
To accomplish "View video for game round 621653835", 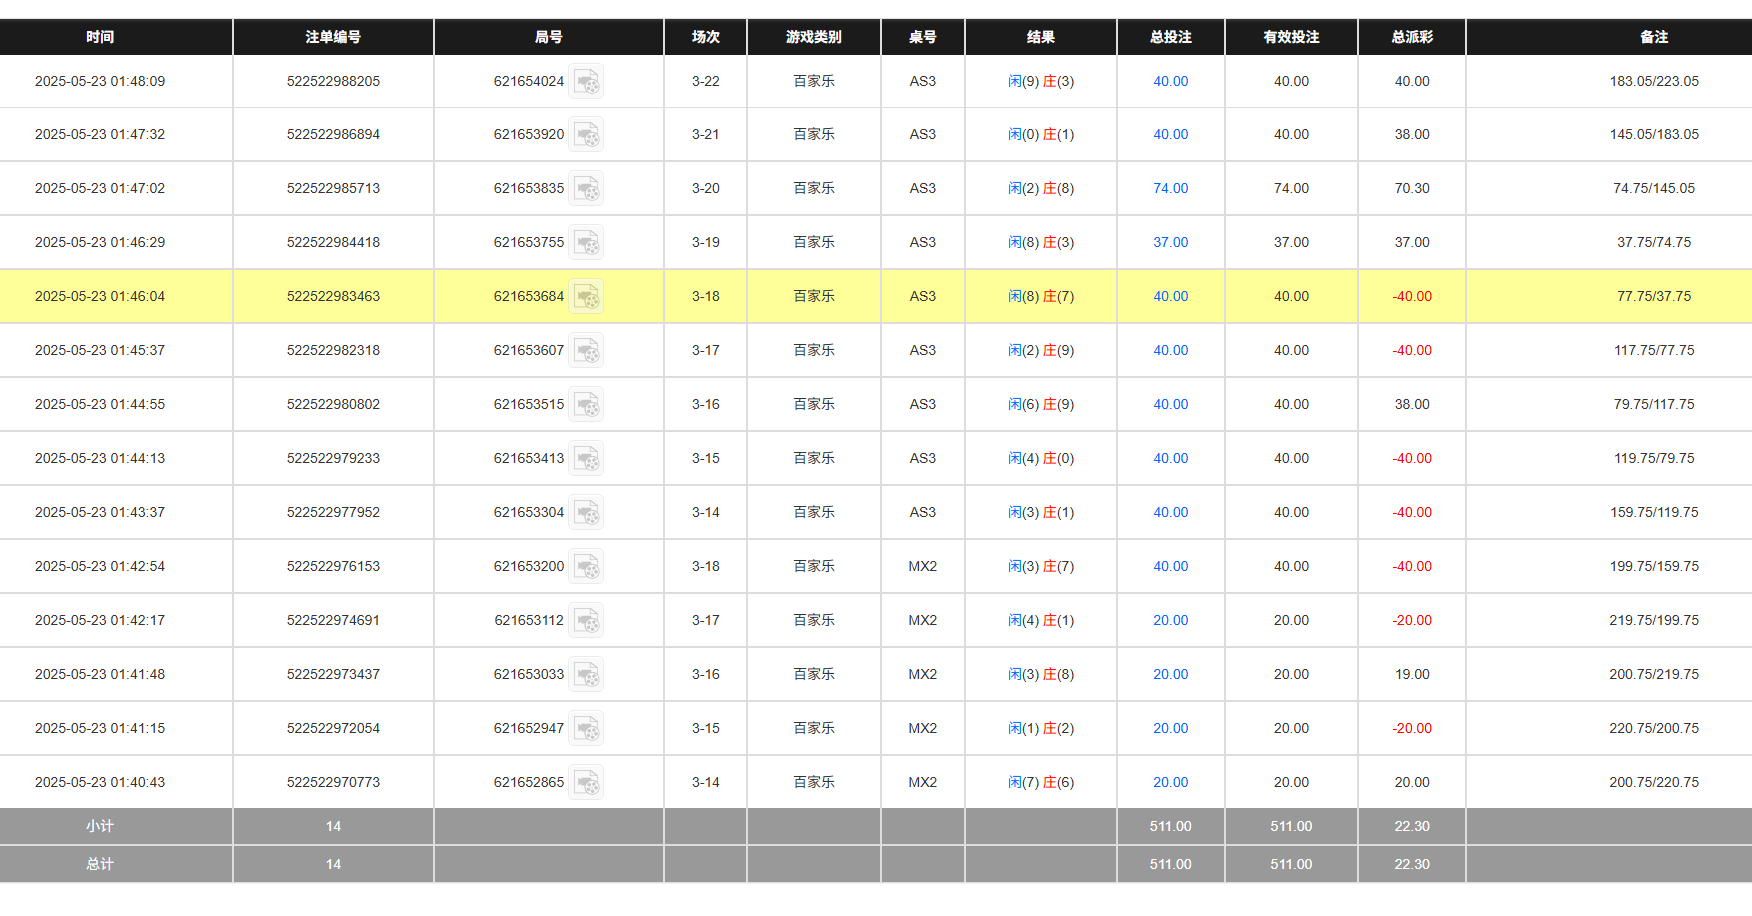I will click(588, 188).
